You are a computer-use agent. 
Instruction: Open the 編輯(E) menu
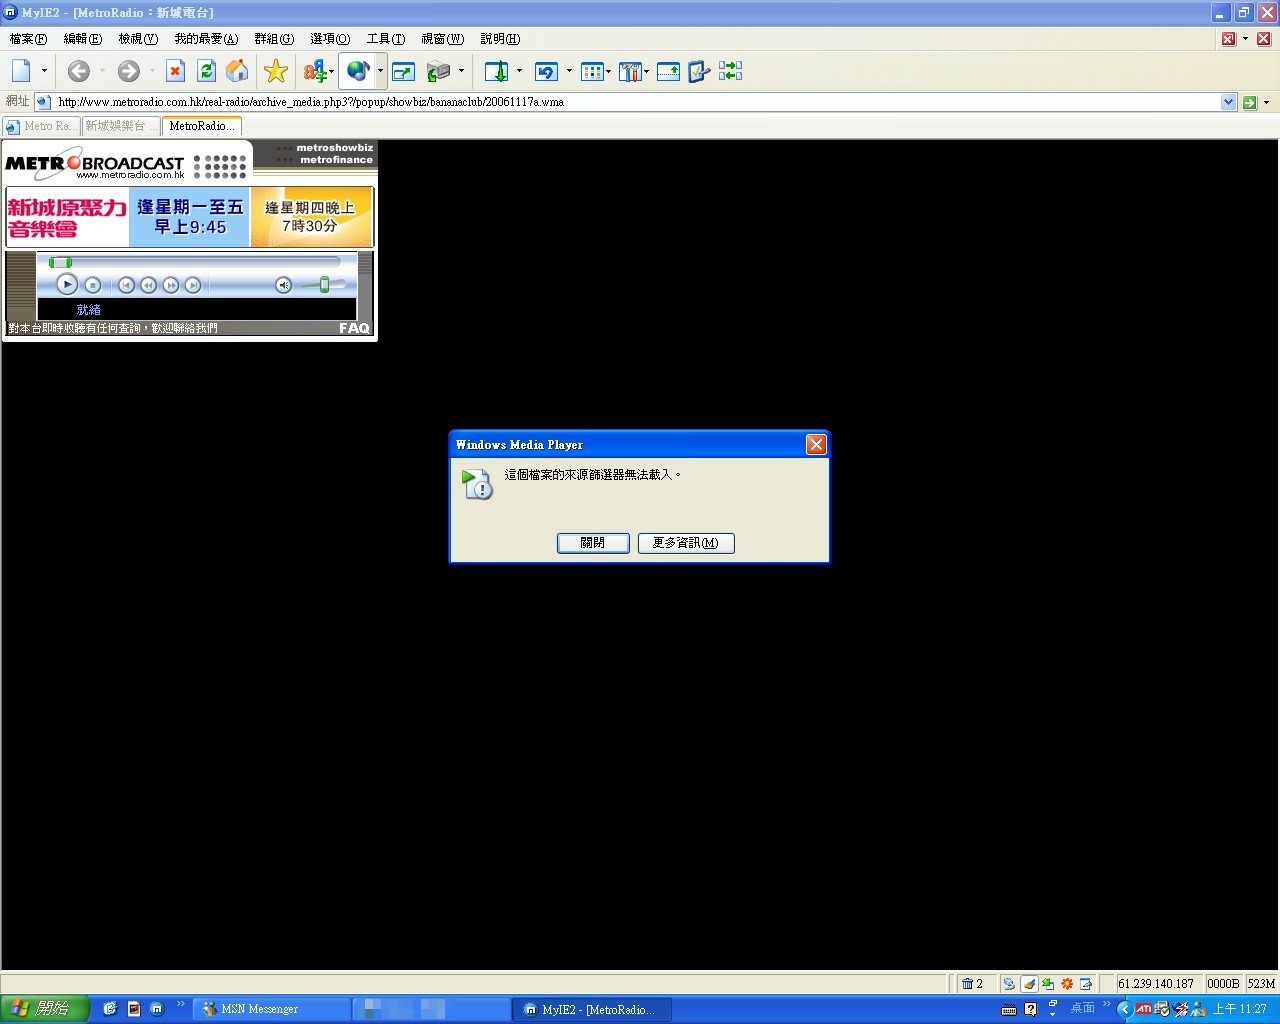click(x=83, y=39)
